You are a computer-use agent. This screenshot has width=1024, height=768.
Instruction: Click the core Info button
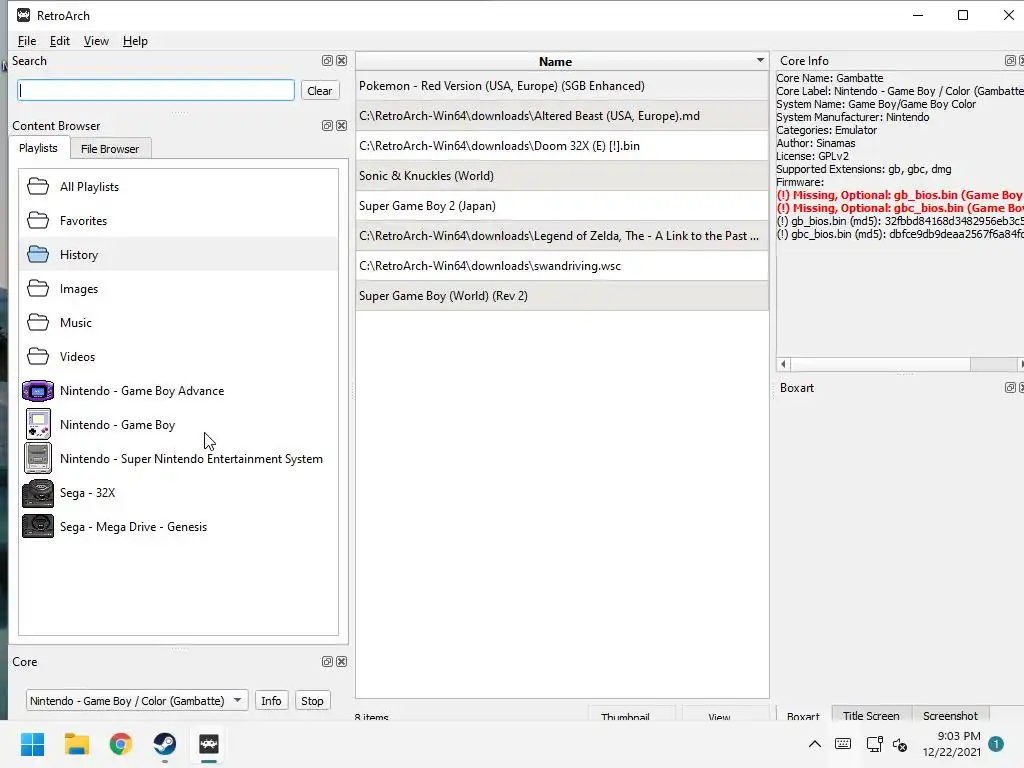point(271,701)
